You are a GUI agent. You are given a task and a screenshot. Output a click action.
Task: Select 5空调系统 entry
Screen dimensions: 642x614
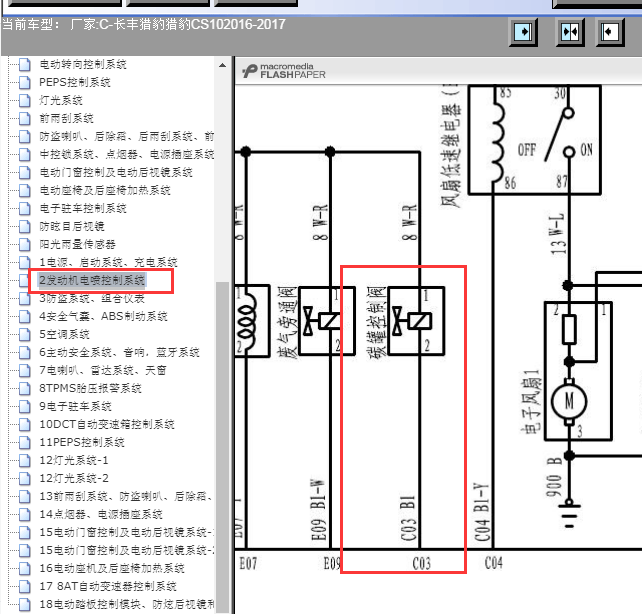point(64,334)
